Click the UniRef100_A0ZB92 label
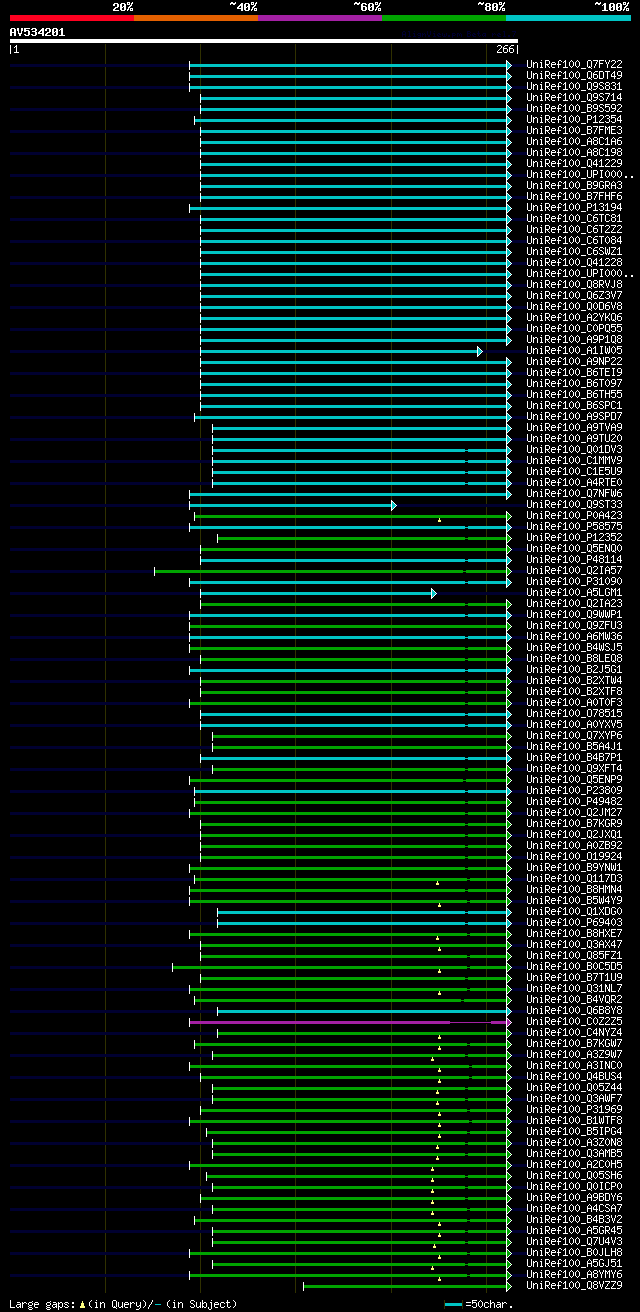The height and width of the screenshot is (1312, 640). tap(575, 845)
